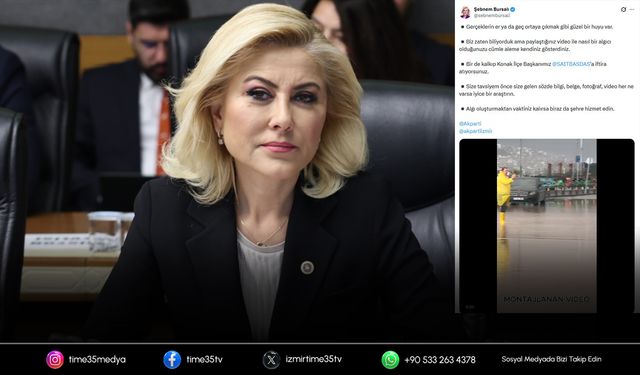
Task: Click the line starting 'Algı oluşturmaktan vaktiniz'
Action: tap(540, 109)
